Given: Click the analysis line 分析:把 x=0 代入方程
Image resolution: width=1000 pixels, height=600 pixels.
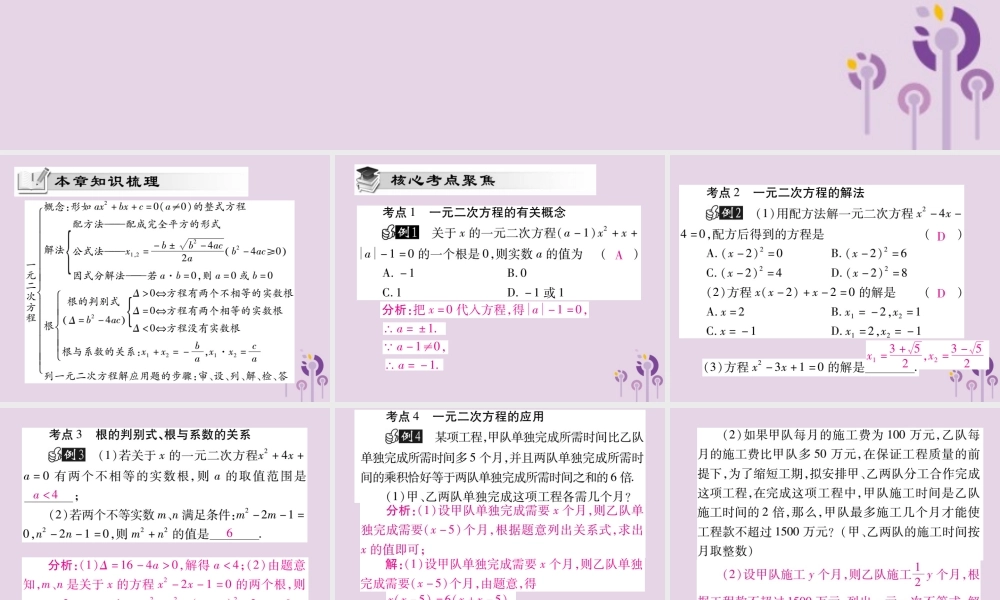Looking at the screenshot, I should [x=484, y=310].
